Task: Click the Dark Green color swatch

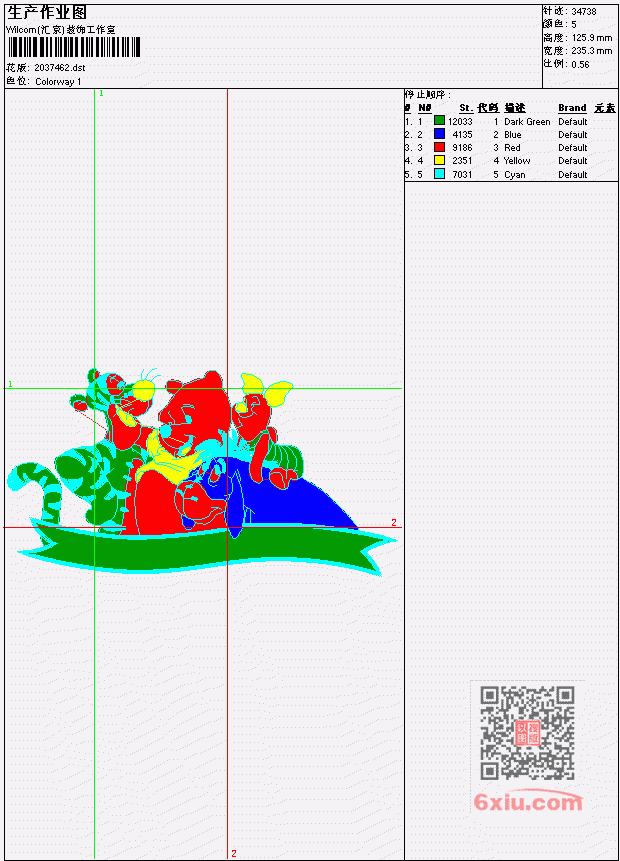Action: (x=439, y=121)
